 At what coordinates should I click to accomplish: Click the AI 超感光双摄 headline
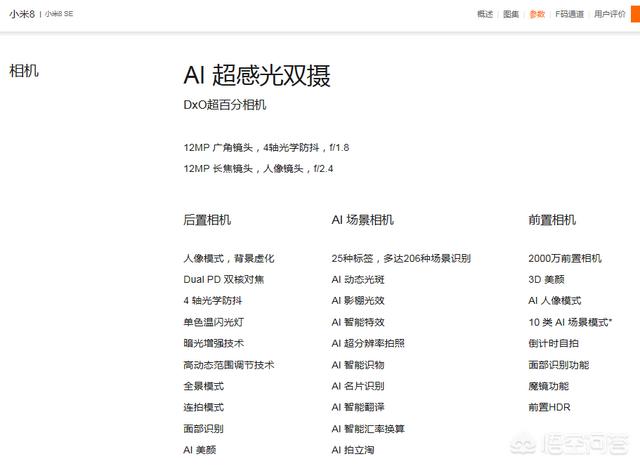[257, 75]
